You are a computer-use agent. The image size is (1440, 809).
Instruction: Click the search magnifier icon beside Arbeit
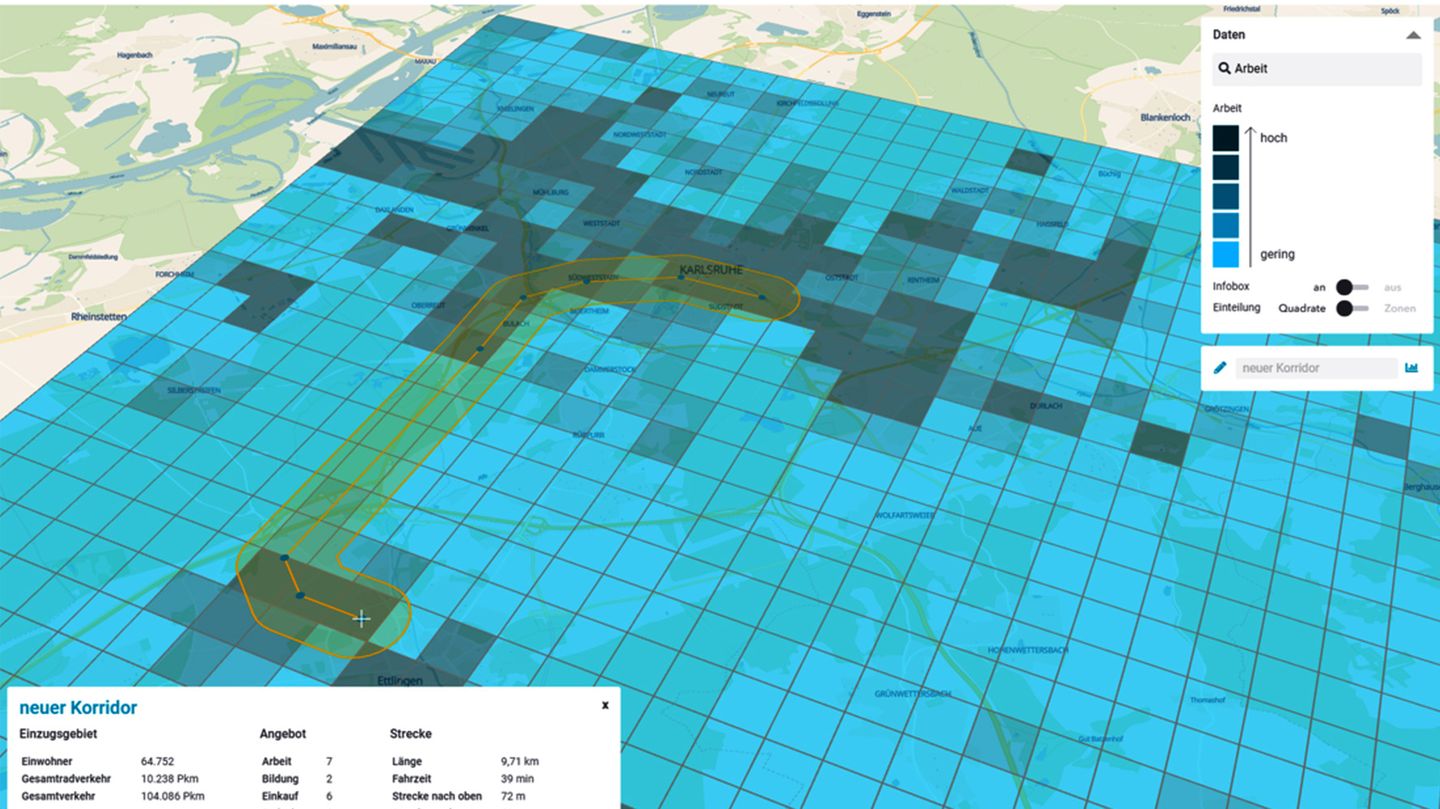pos(1225,69)
